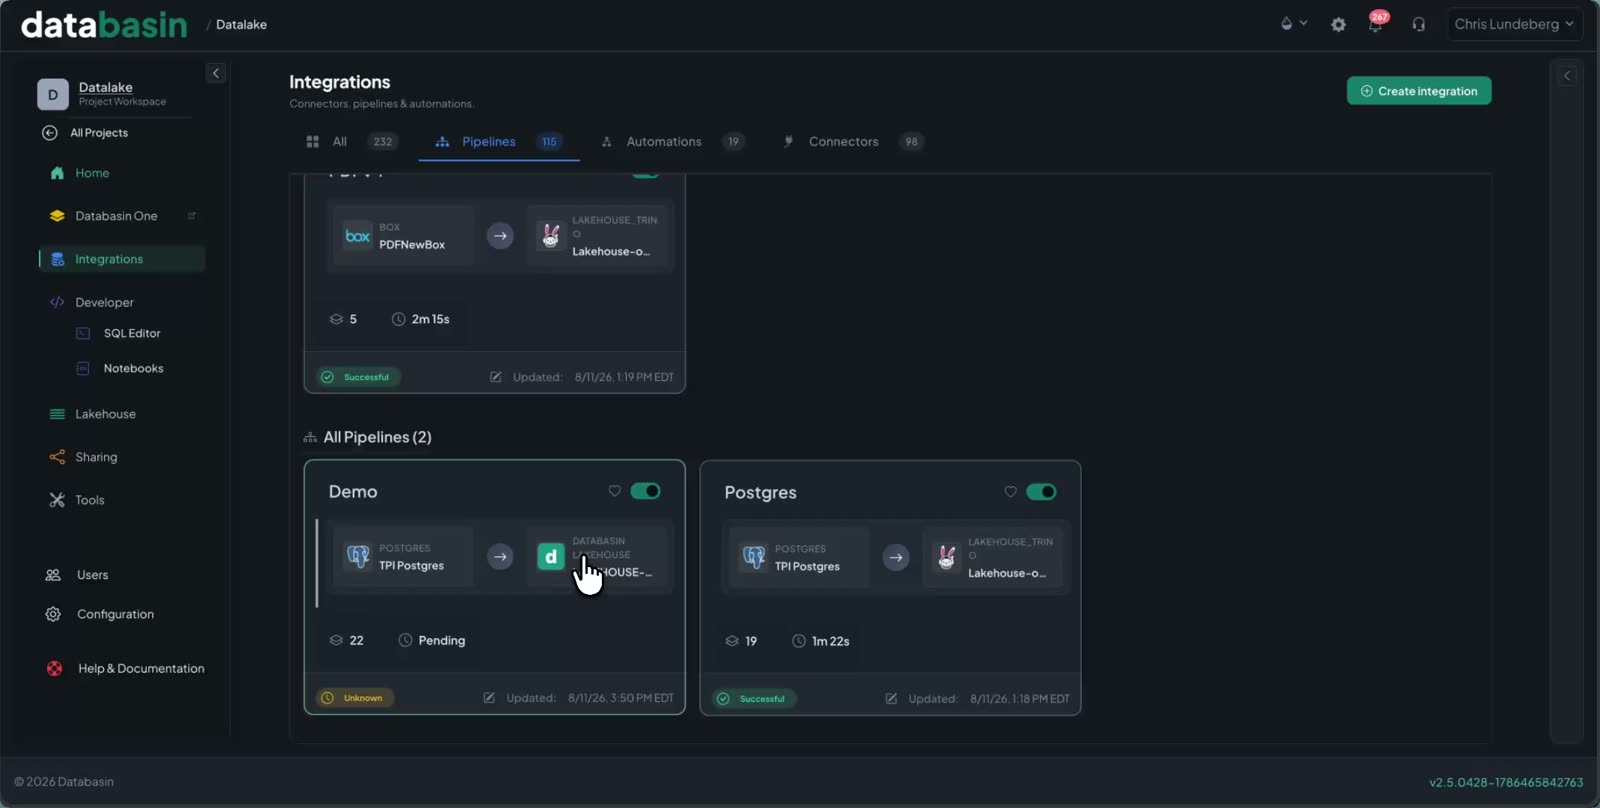Image resolution: width=1600 pixels, height=808 pixels.
Task: Toggle the Demo pipeline switch
Action: point(645,491)
